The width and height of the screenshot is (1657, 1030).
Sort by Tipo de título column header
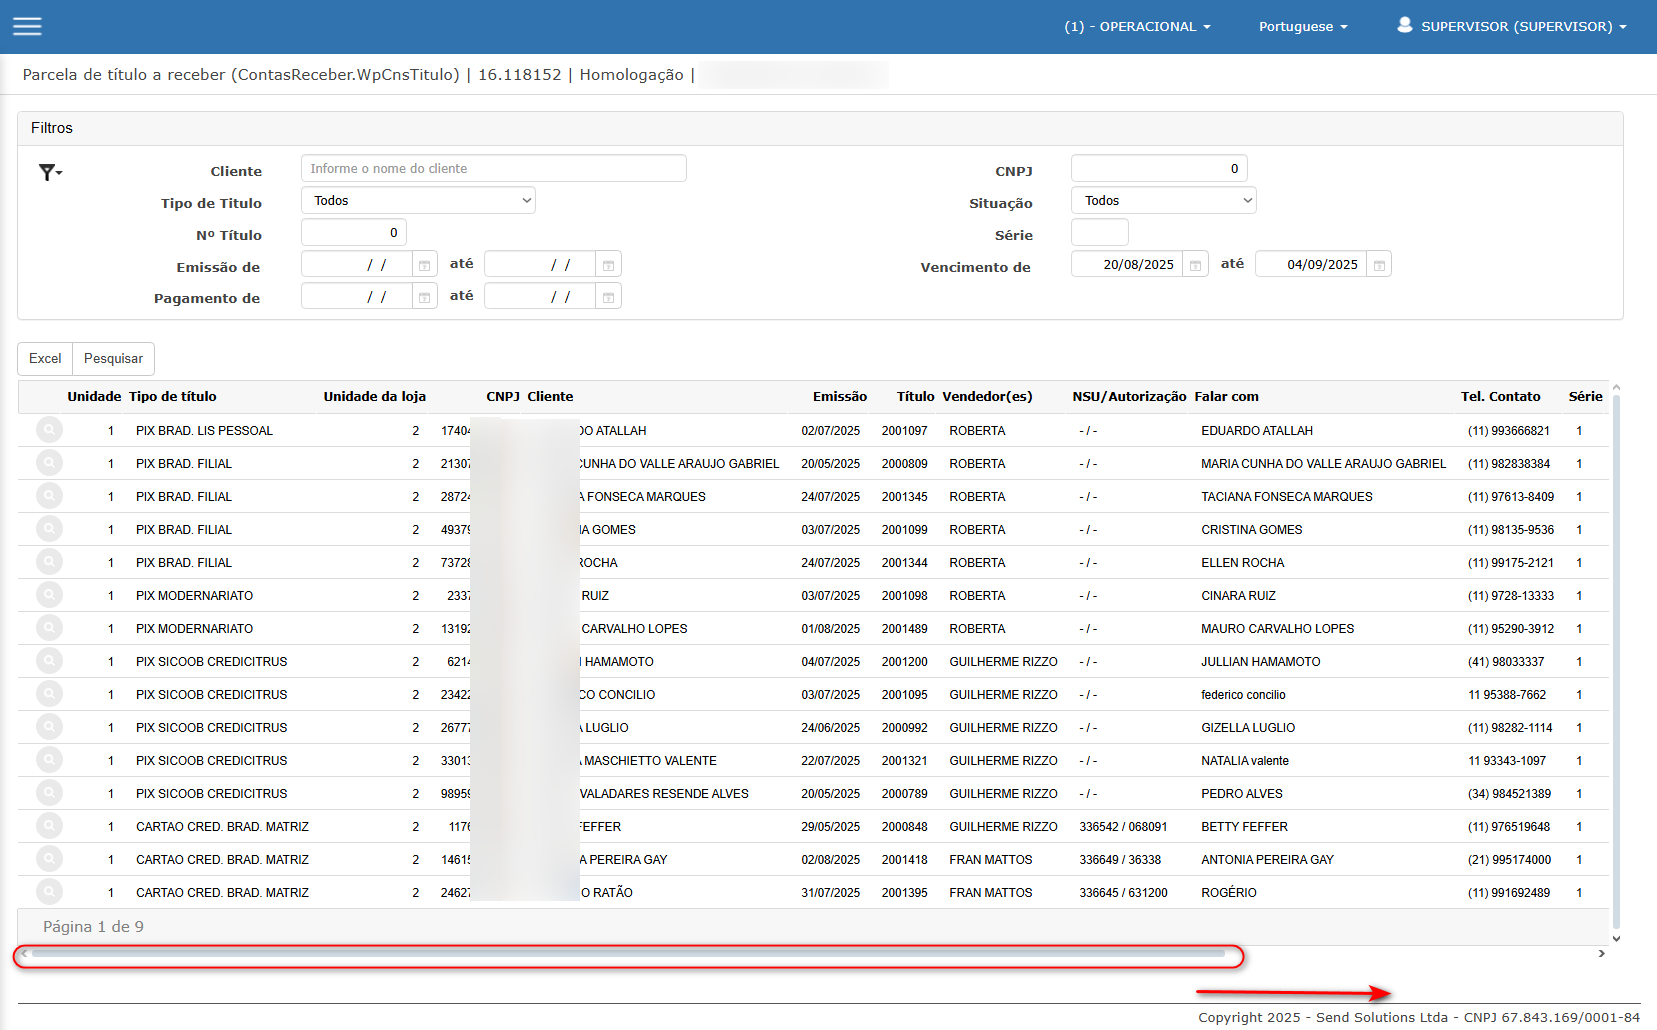[173, 397]
